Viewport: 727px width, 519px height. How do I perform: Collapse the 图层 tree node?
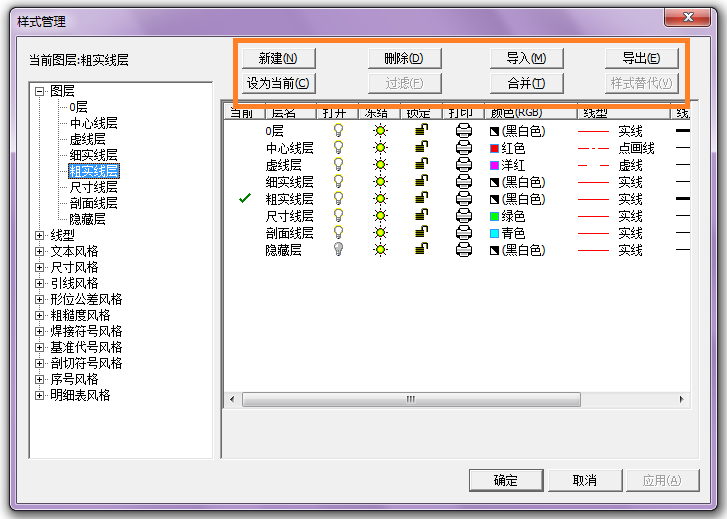coord(40,91)
